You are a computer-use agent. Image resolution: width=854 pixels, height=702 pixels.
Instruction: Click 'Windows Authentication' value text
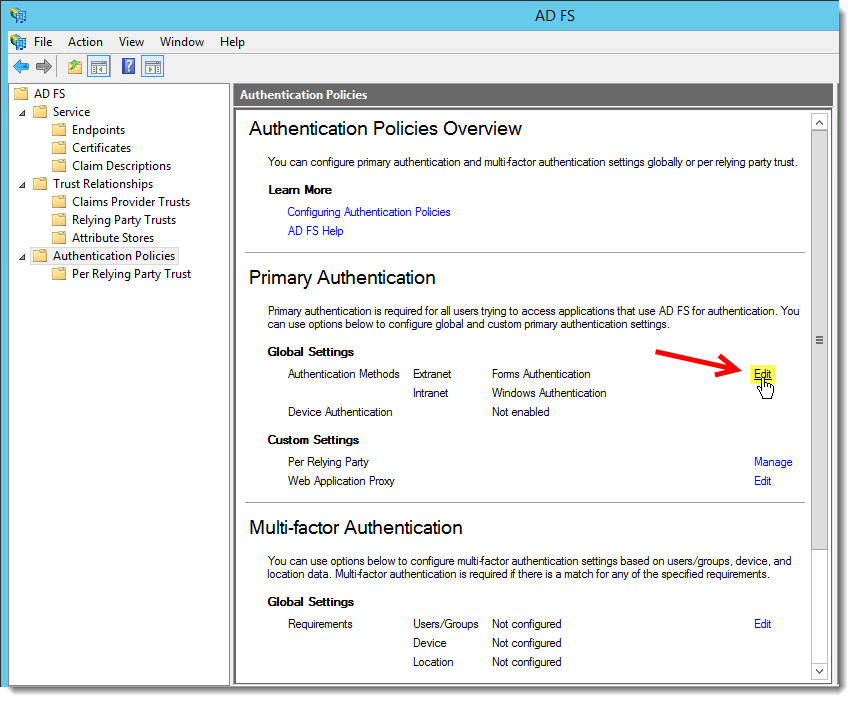pos(548,393)
